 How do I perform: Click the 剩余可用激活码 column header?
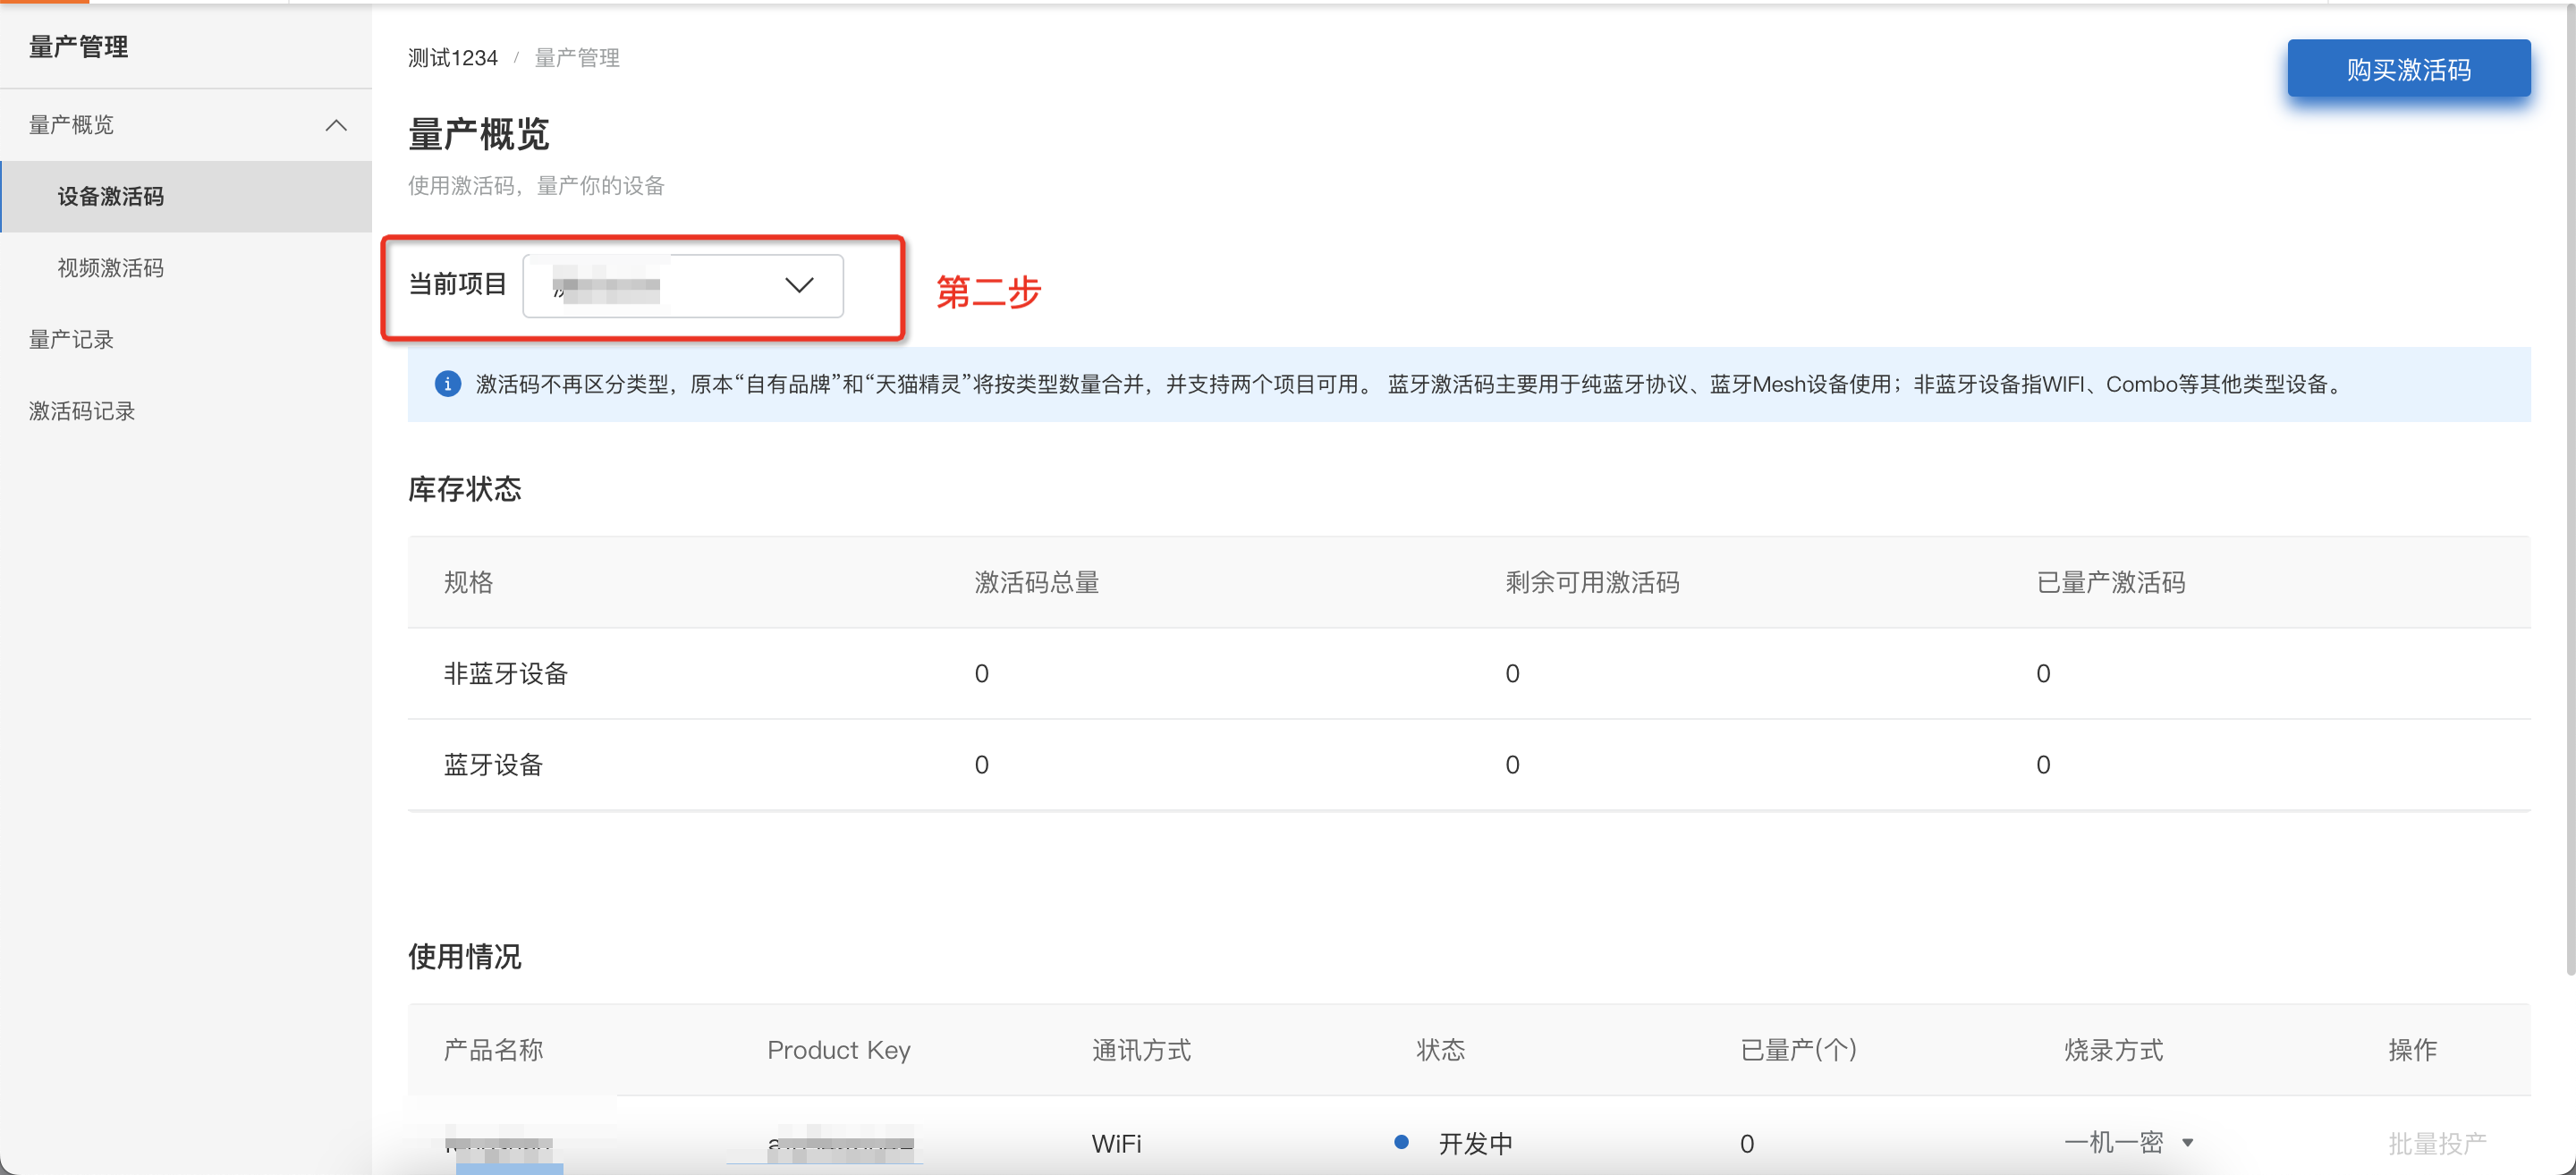[1592, 582]
